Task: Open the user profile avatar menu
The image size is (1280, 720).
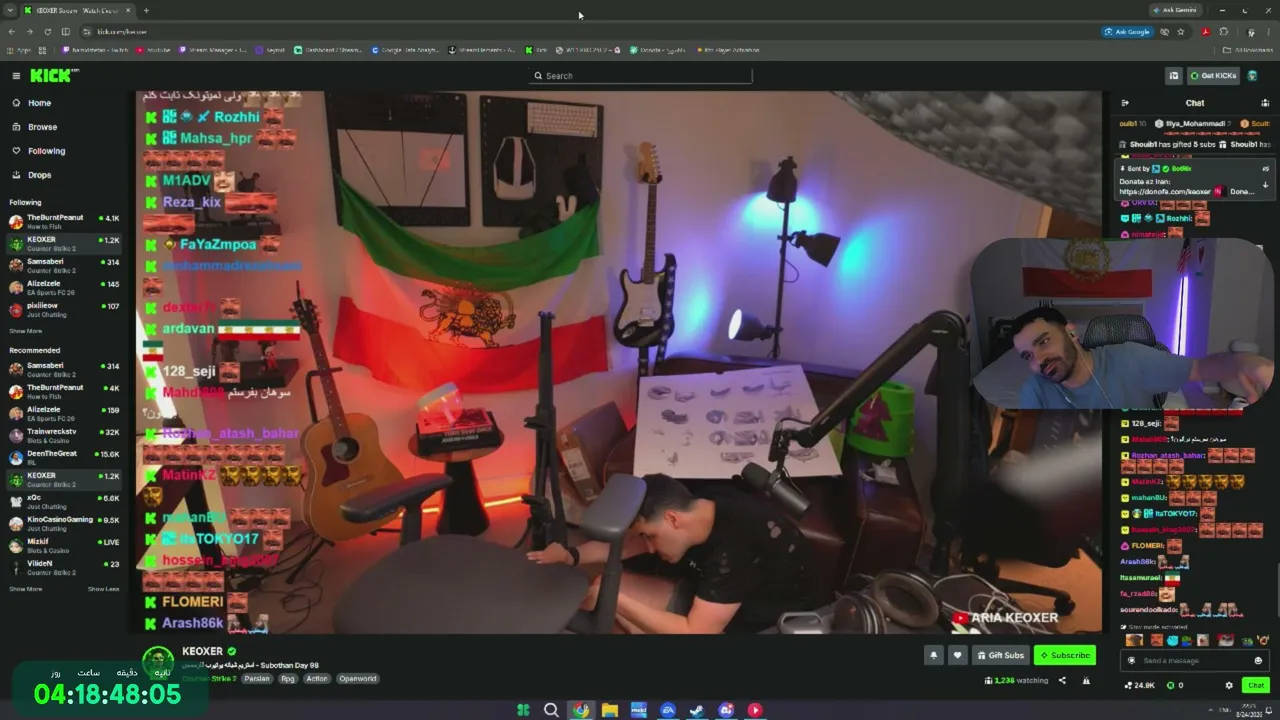Action: (1252, 76)
